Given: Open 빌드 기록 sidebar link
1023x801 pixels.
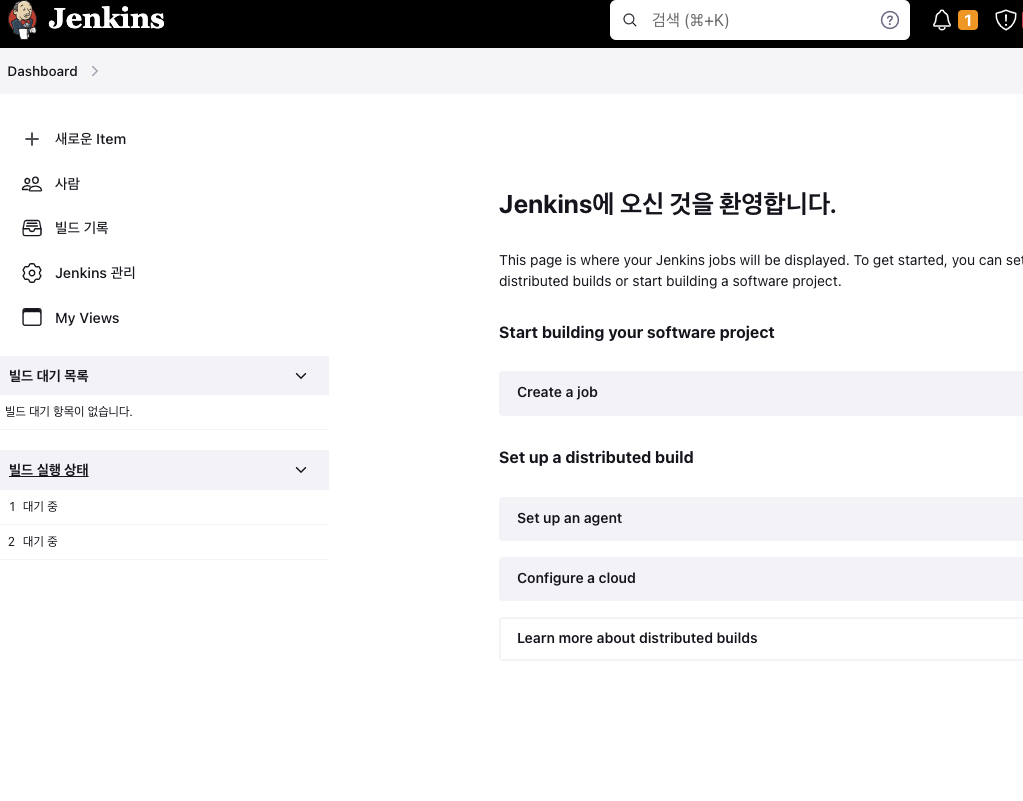Looking at the screenshot, I should (x=82, y=228).
